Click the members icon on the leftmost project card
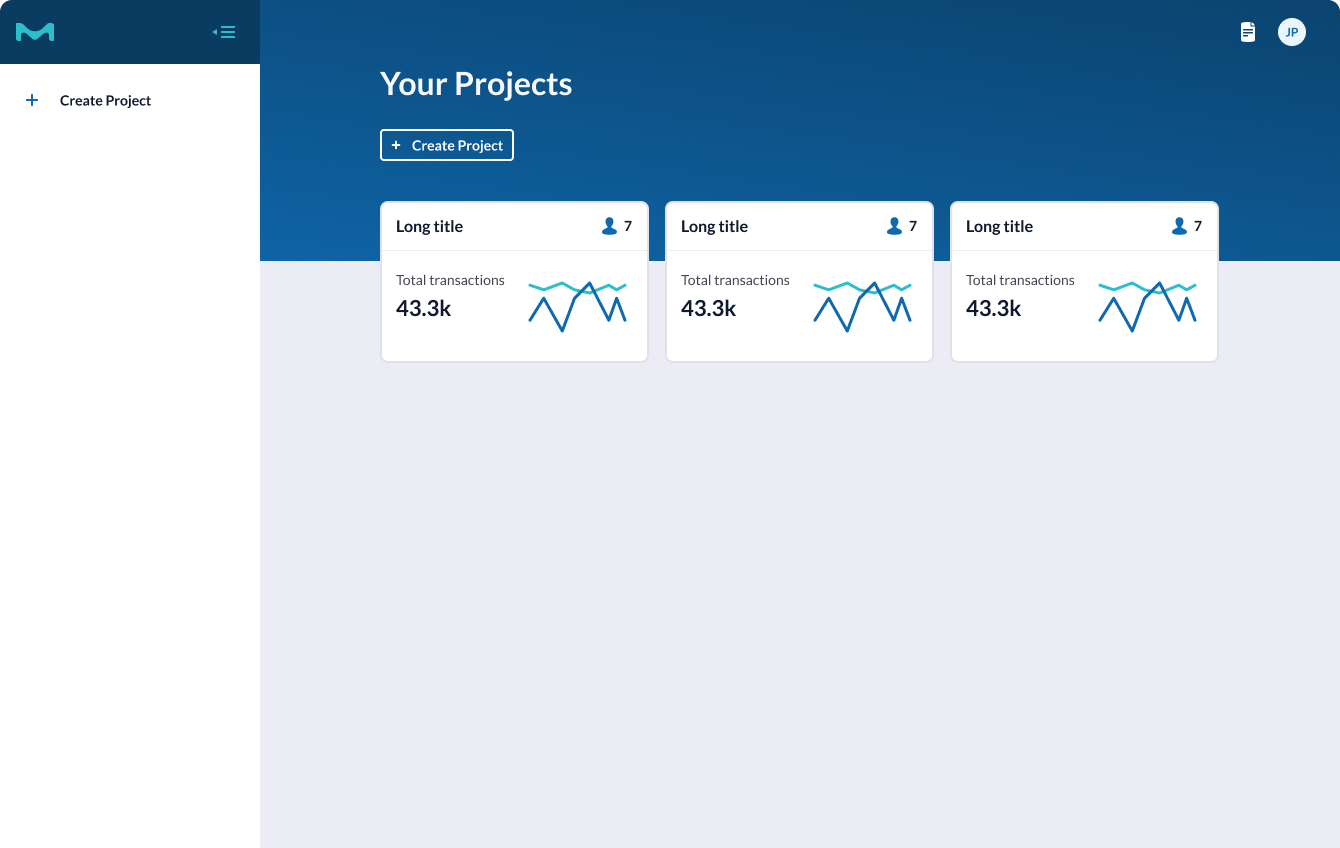The height and width of the screenshot is (848, 1340). pyautogui.click(x=609, y=226)
